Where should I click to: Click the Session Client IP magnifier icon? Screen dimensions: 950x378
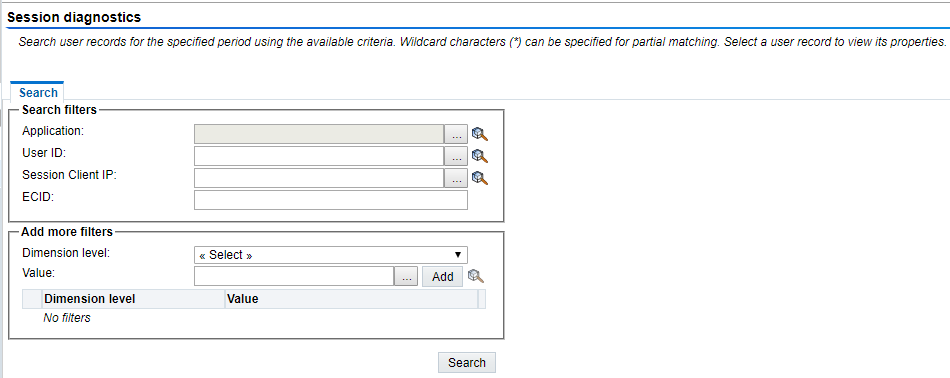480,178
